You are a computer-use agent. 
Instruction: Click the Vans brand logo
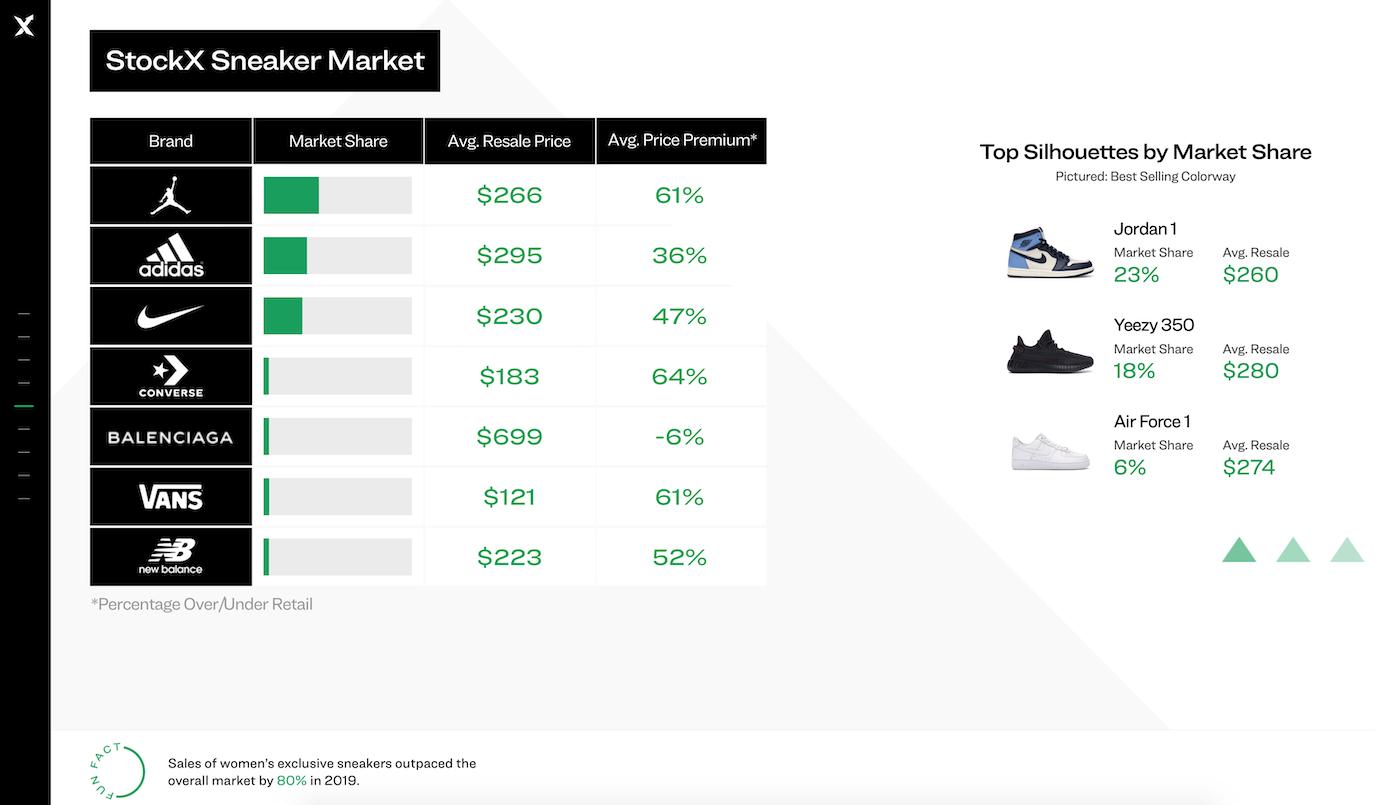[x=171, y=497]
